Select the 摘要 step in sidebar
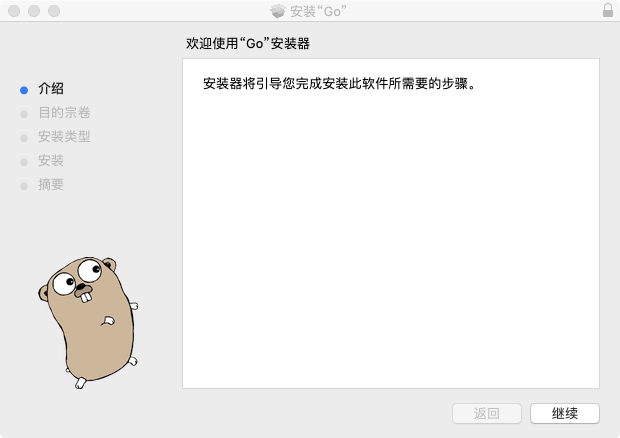Viewport: 620px width, 438px height. point(51,185)
